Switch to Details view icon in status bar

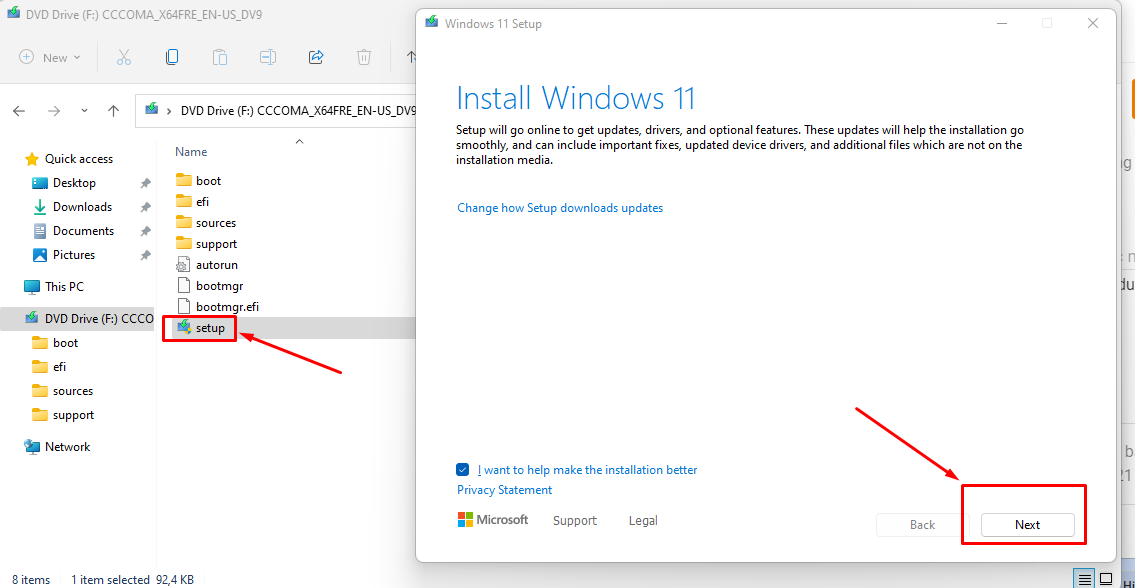tap(1084, 579)
